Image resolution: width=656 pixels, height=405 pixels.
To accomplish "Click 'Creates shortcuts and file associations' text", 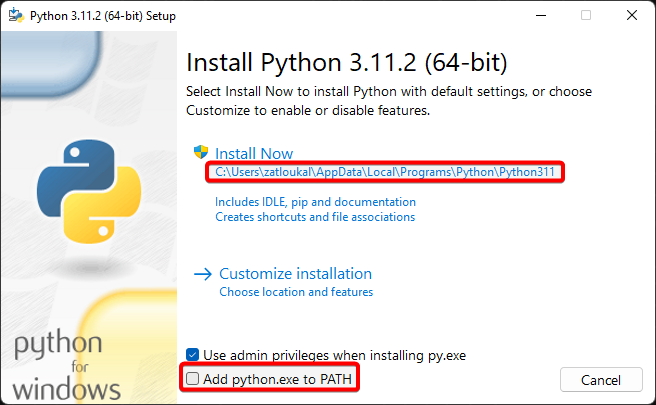I will [315, 217].
